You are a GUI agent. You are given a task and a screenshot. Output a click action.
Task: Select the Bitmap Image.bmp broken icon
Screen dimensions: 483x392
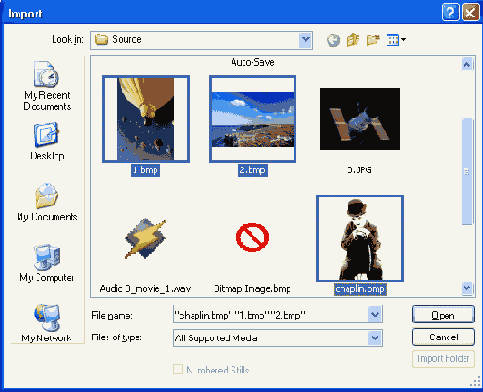click(x=252, y=237)
